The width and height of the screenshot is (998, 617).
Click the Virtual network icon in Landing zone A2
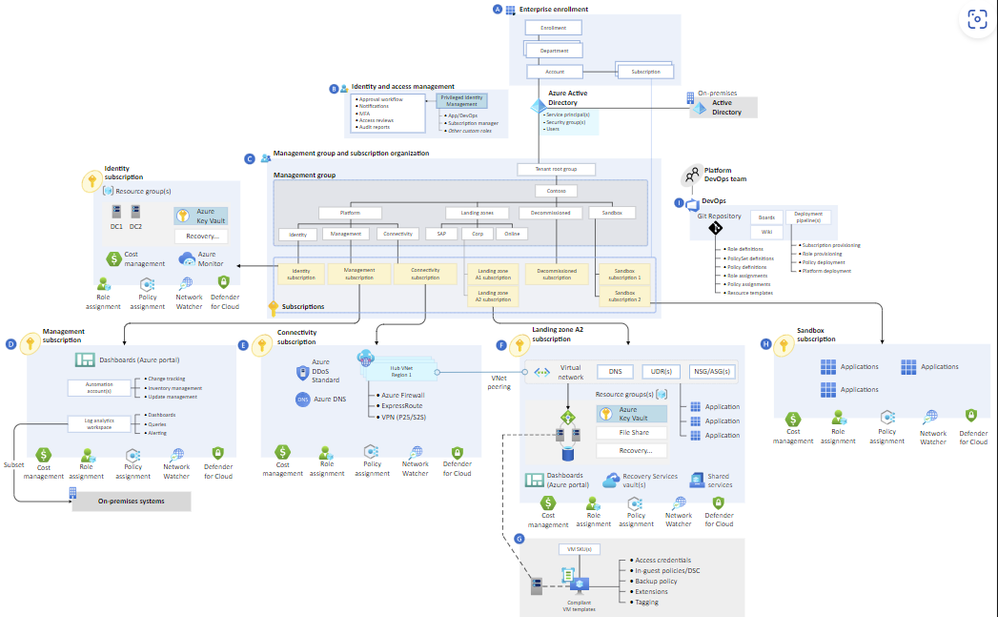(542, 372)
